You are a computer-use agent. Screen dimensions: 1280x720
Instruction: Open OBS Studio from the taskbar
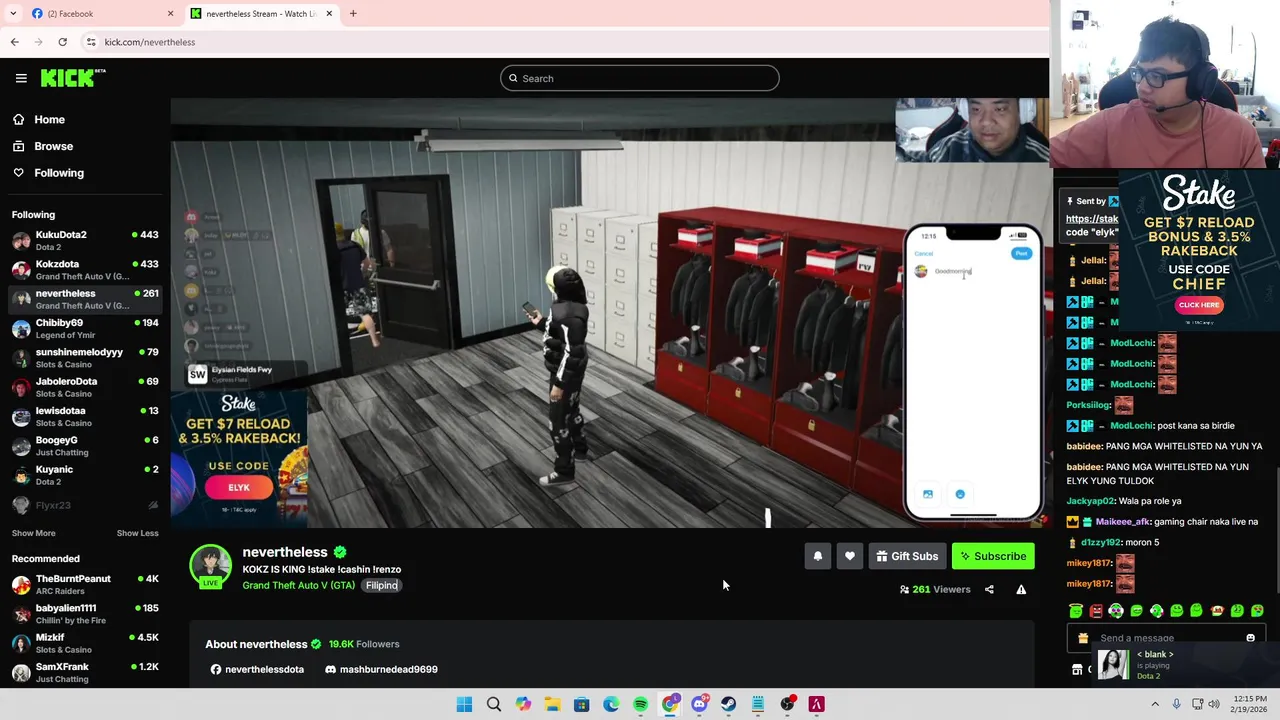(787, 704)
